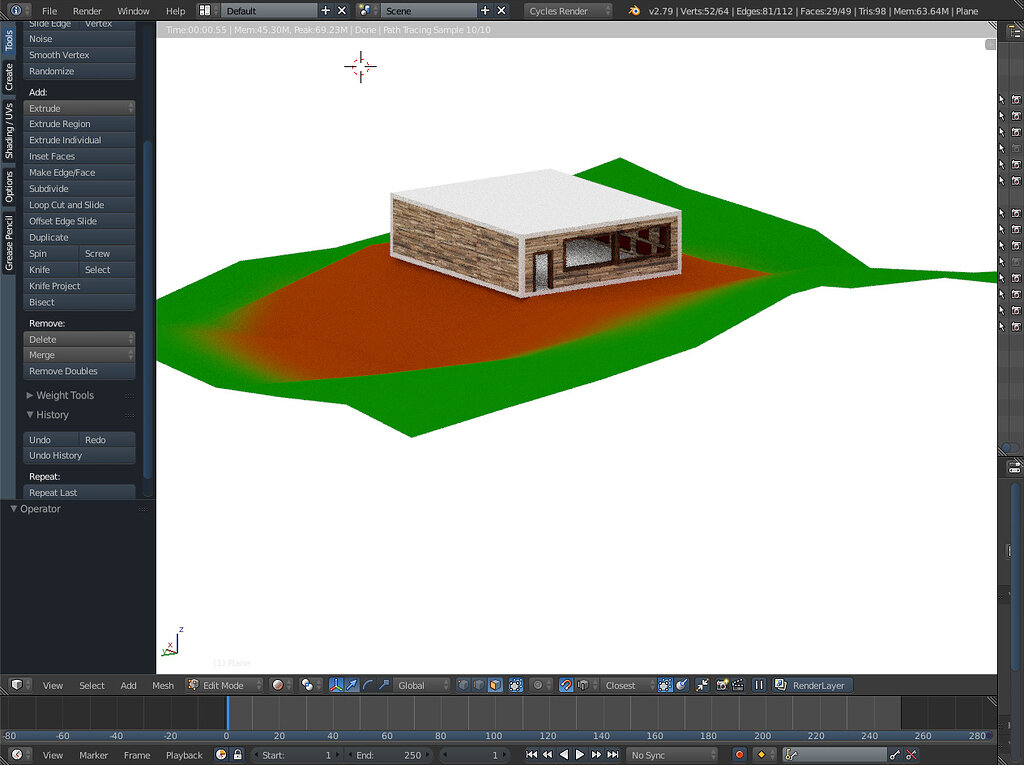Toggle limit selection to visible icon
The image size is (1024, 765).
(x=515, y=685)
